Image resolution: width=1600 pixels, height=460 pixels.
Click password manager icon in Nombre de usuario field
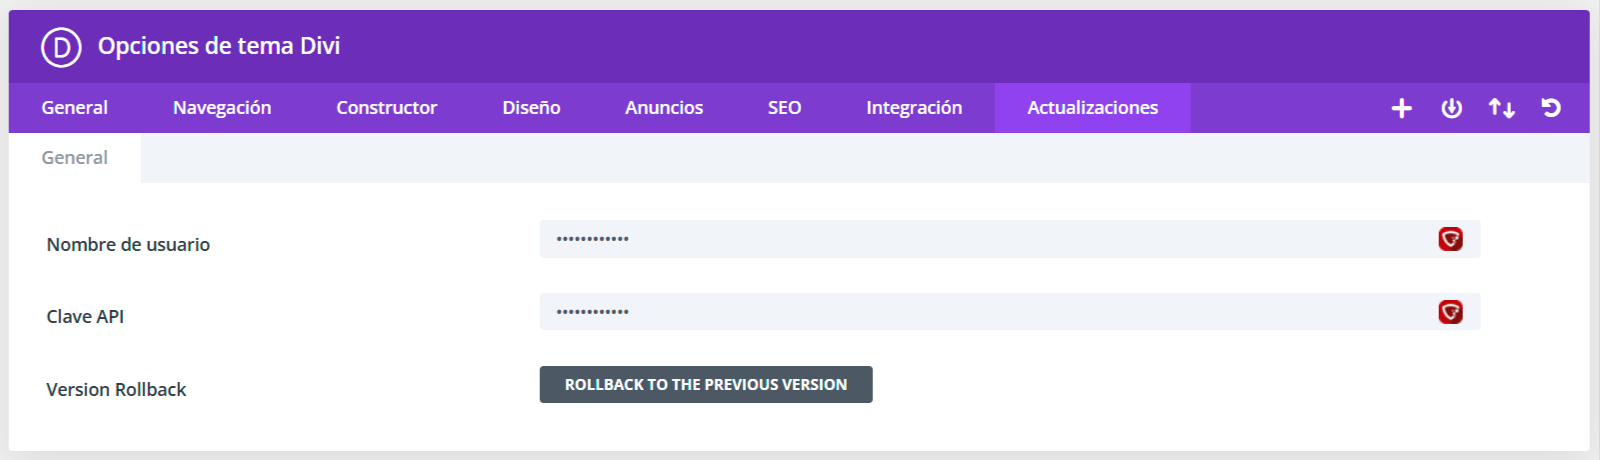tap(1450, 239)
